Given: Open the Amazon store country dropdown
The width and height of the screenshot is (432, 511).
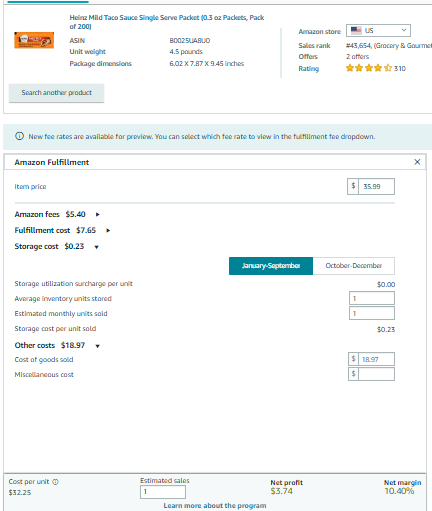Looking at the screenshot, I should [378, 30].
